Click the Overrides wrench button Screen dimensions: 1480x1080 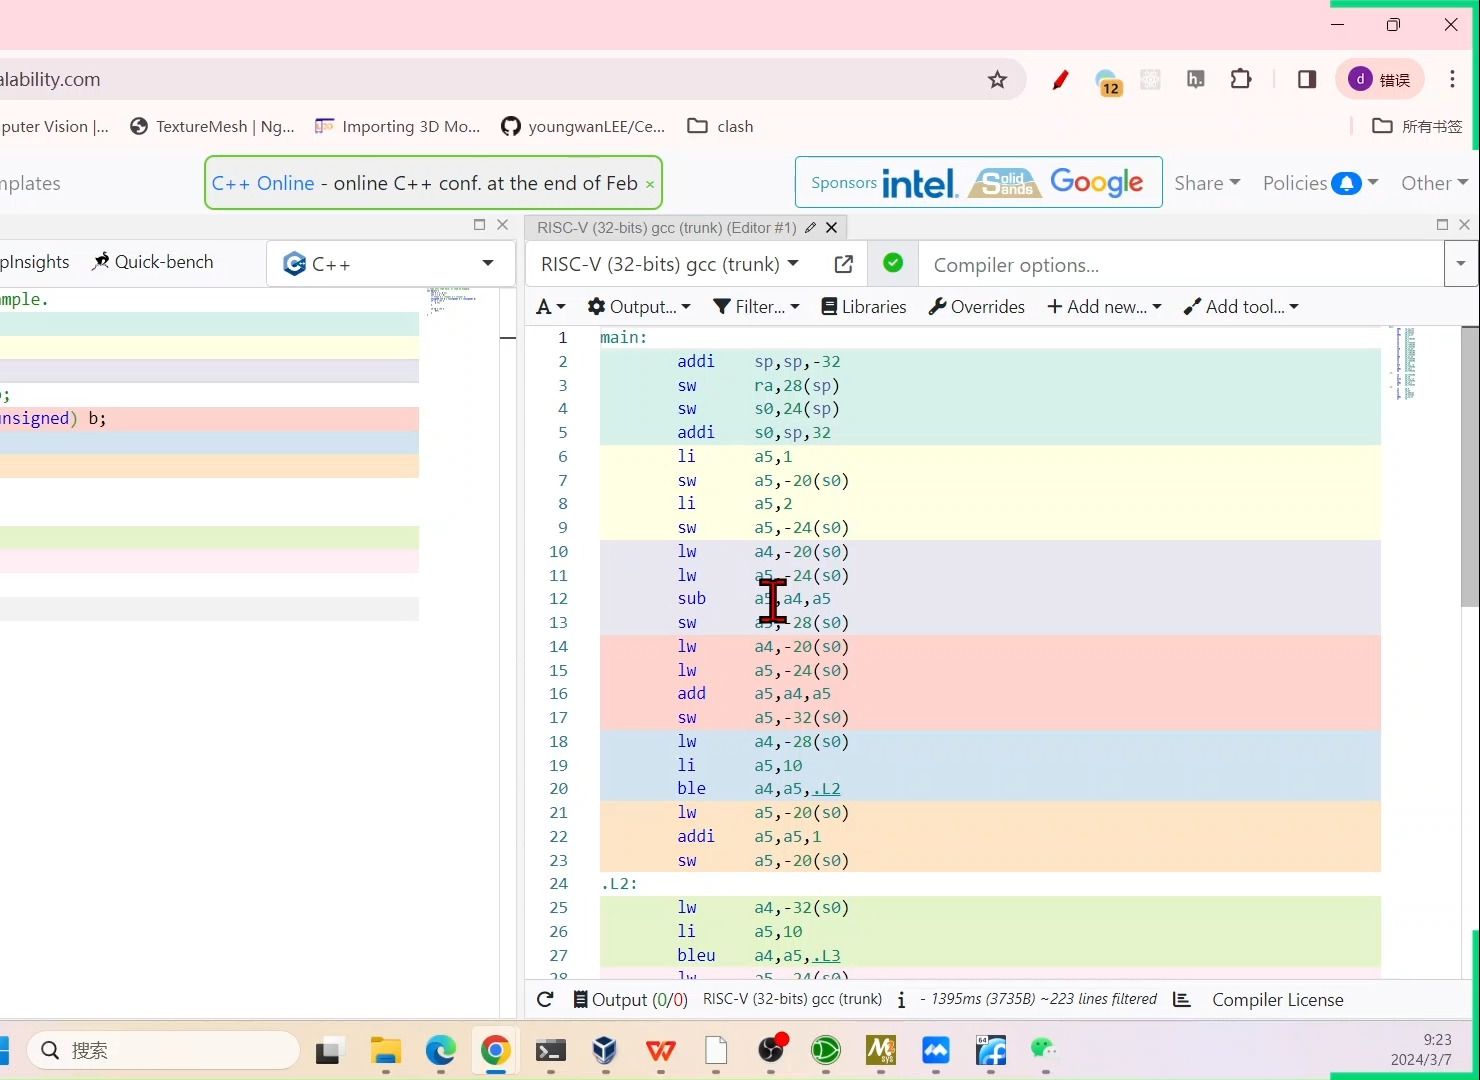click(x=977, y=307)
